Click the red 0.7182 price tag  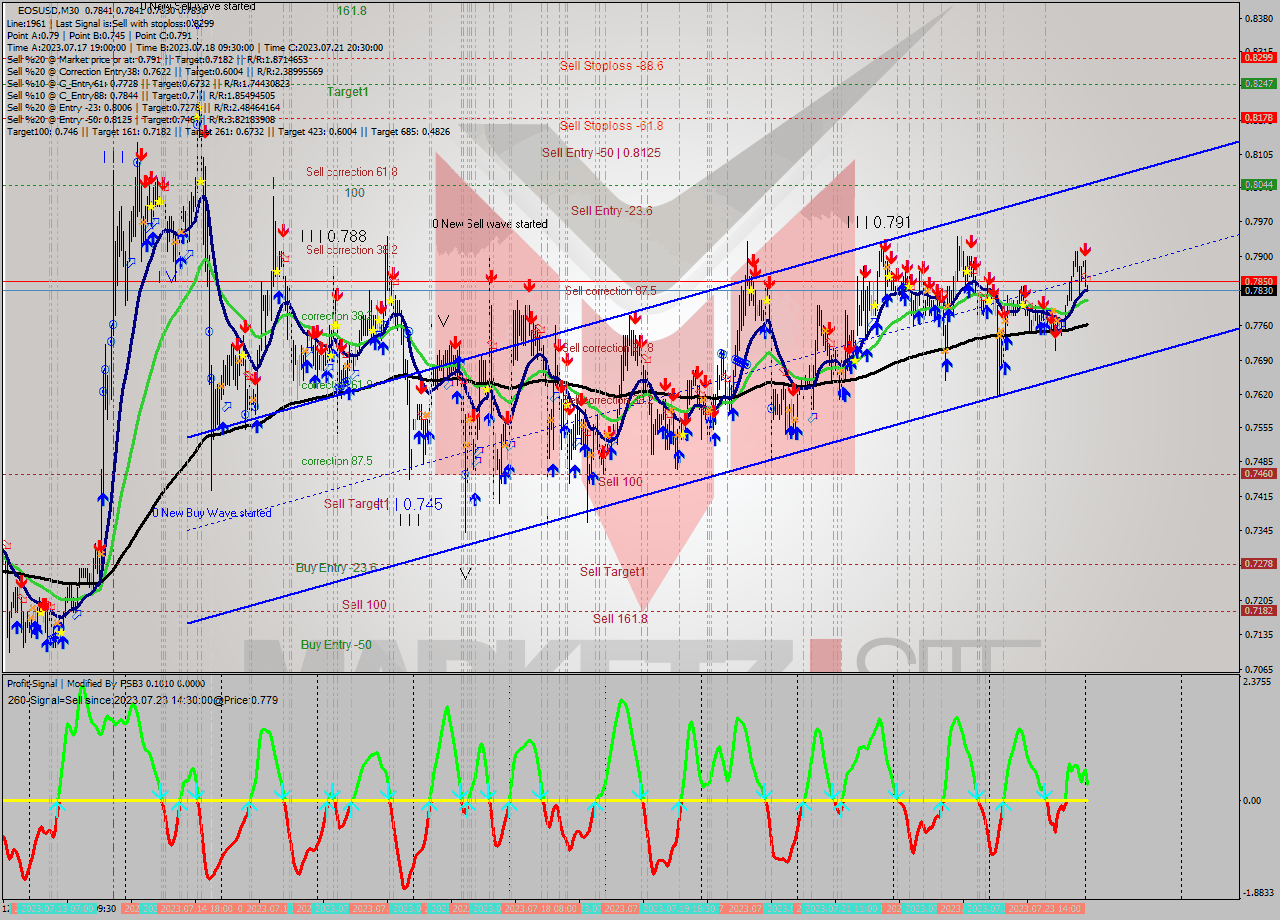click(x=1258, y=611)
